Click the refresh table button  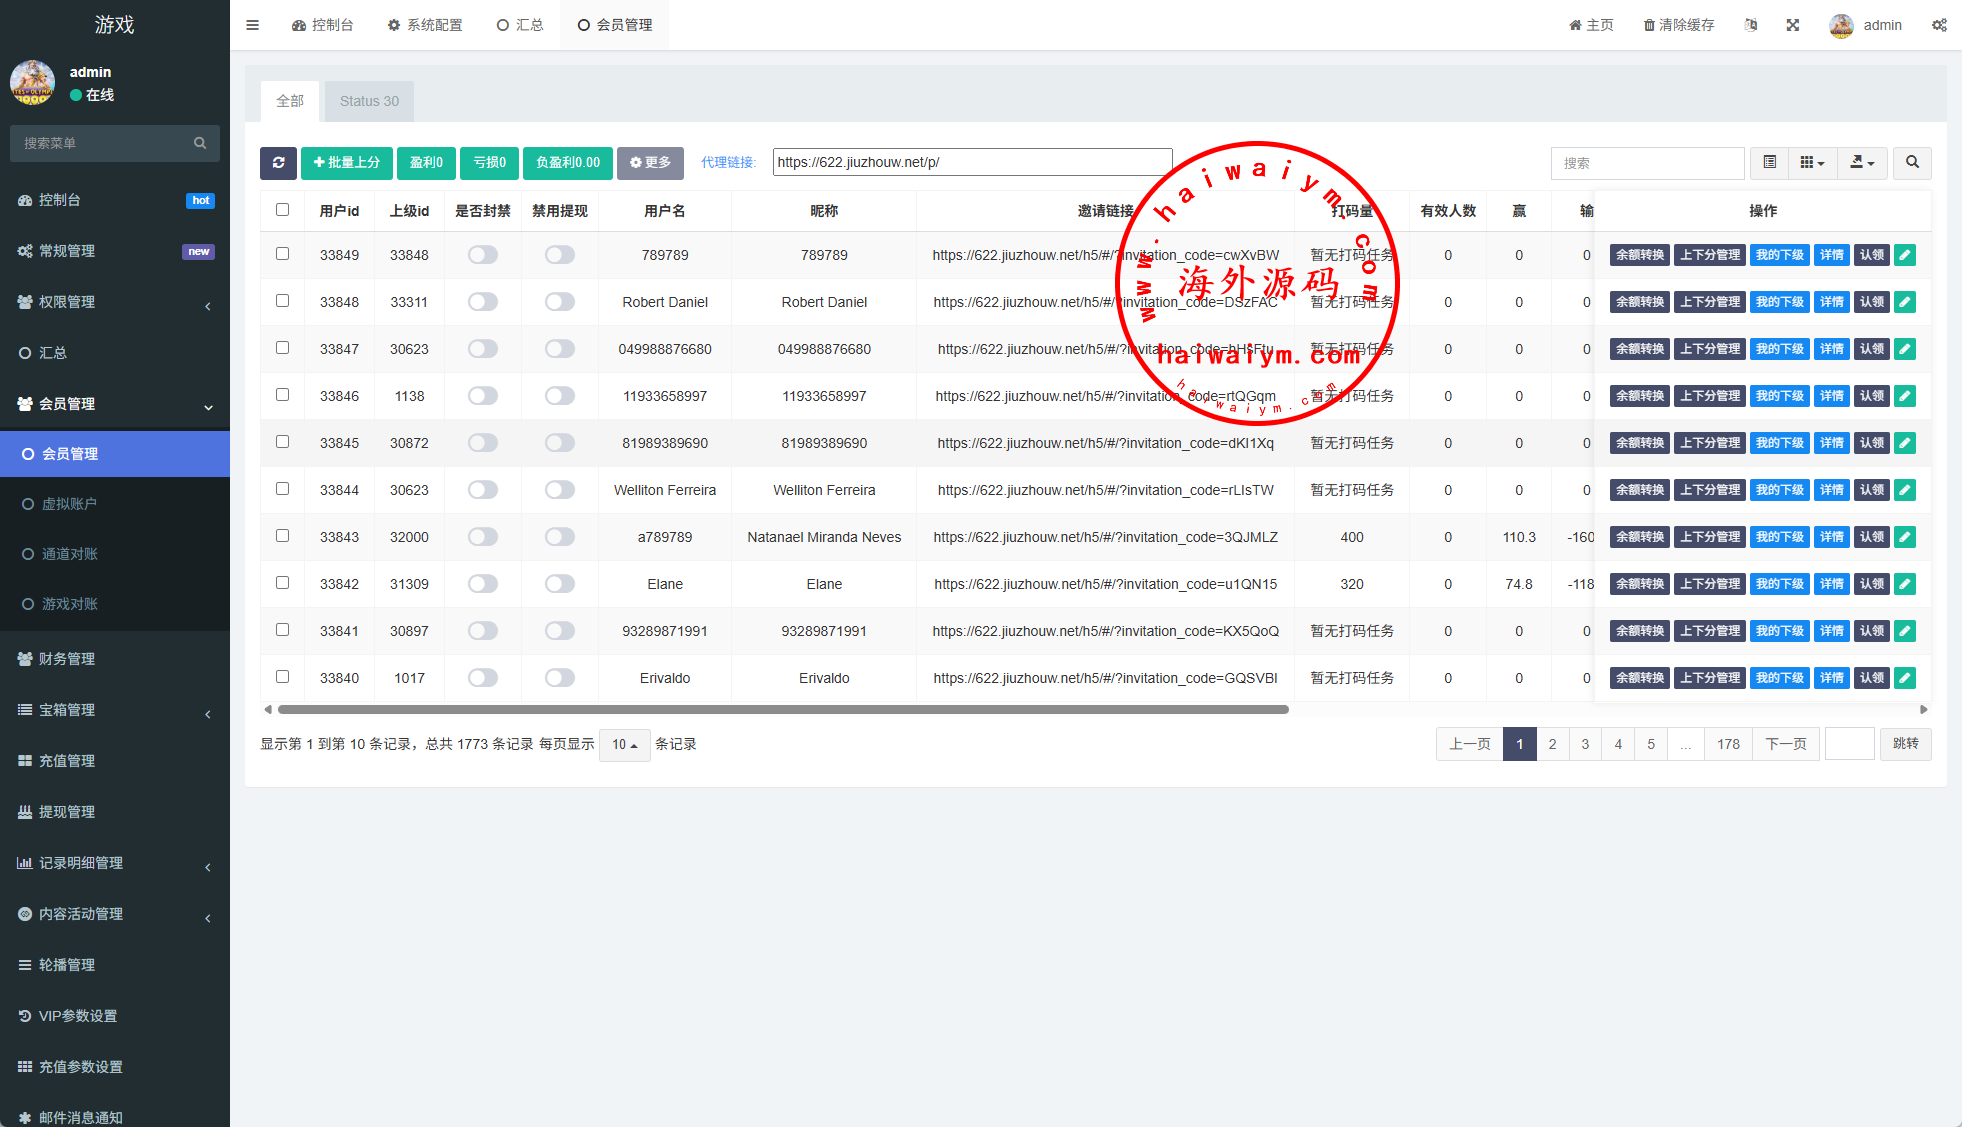(278, 163)
